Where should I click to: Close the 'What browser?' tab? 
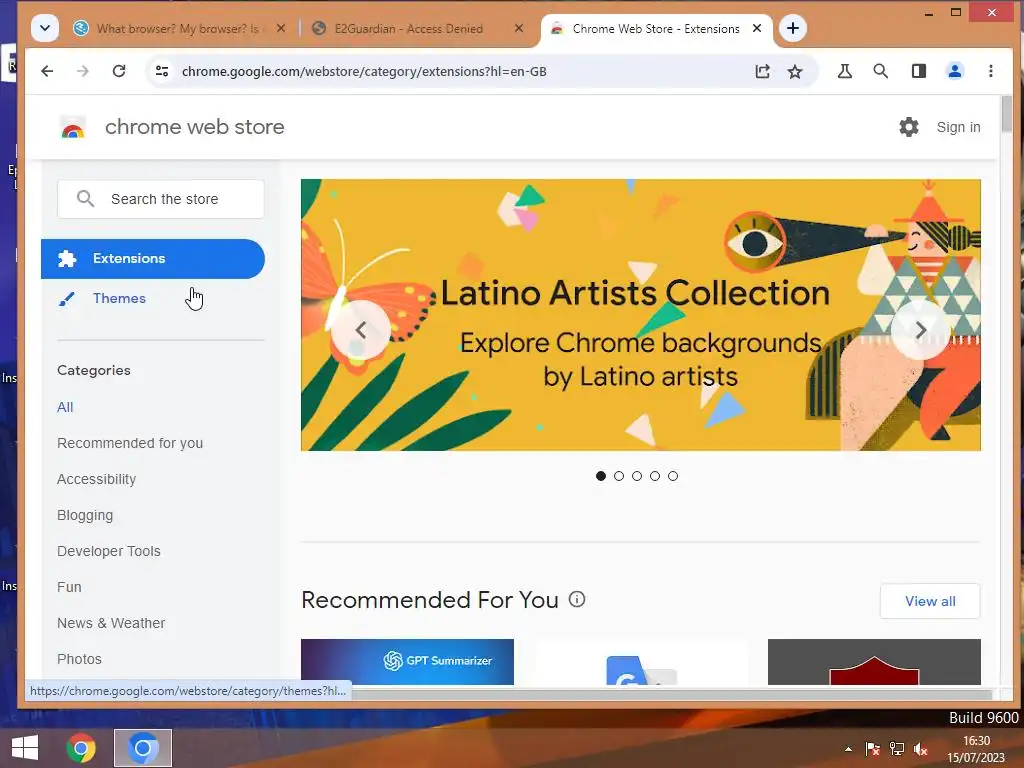coord(281,28)
